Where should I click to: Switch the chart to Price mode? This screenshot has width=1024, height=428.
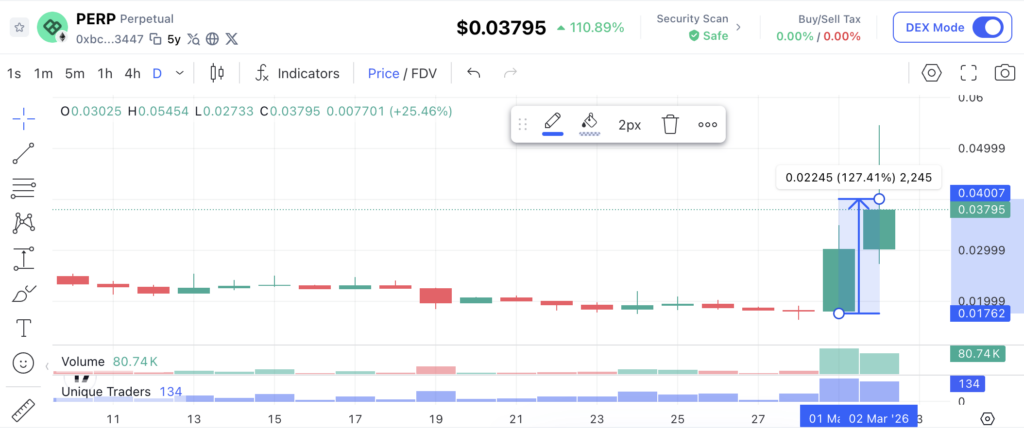[383, 74]
